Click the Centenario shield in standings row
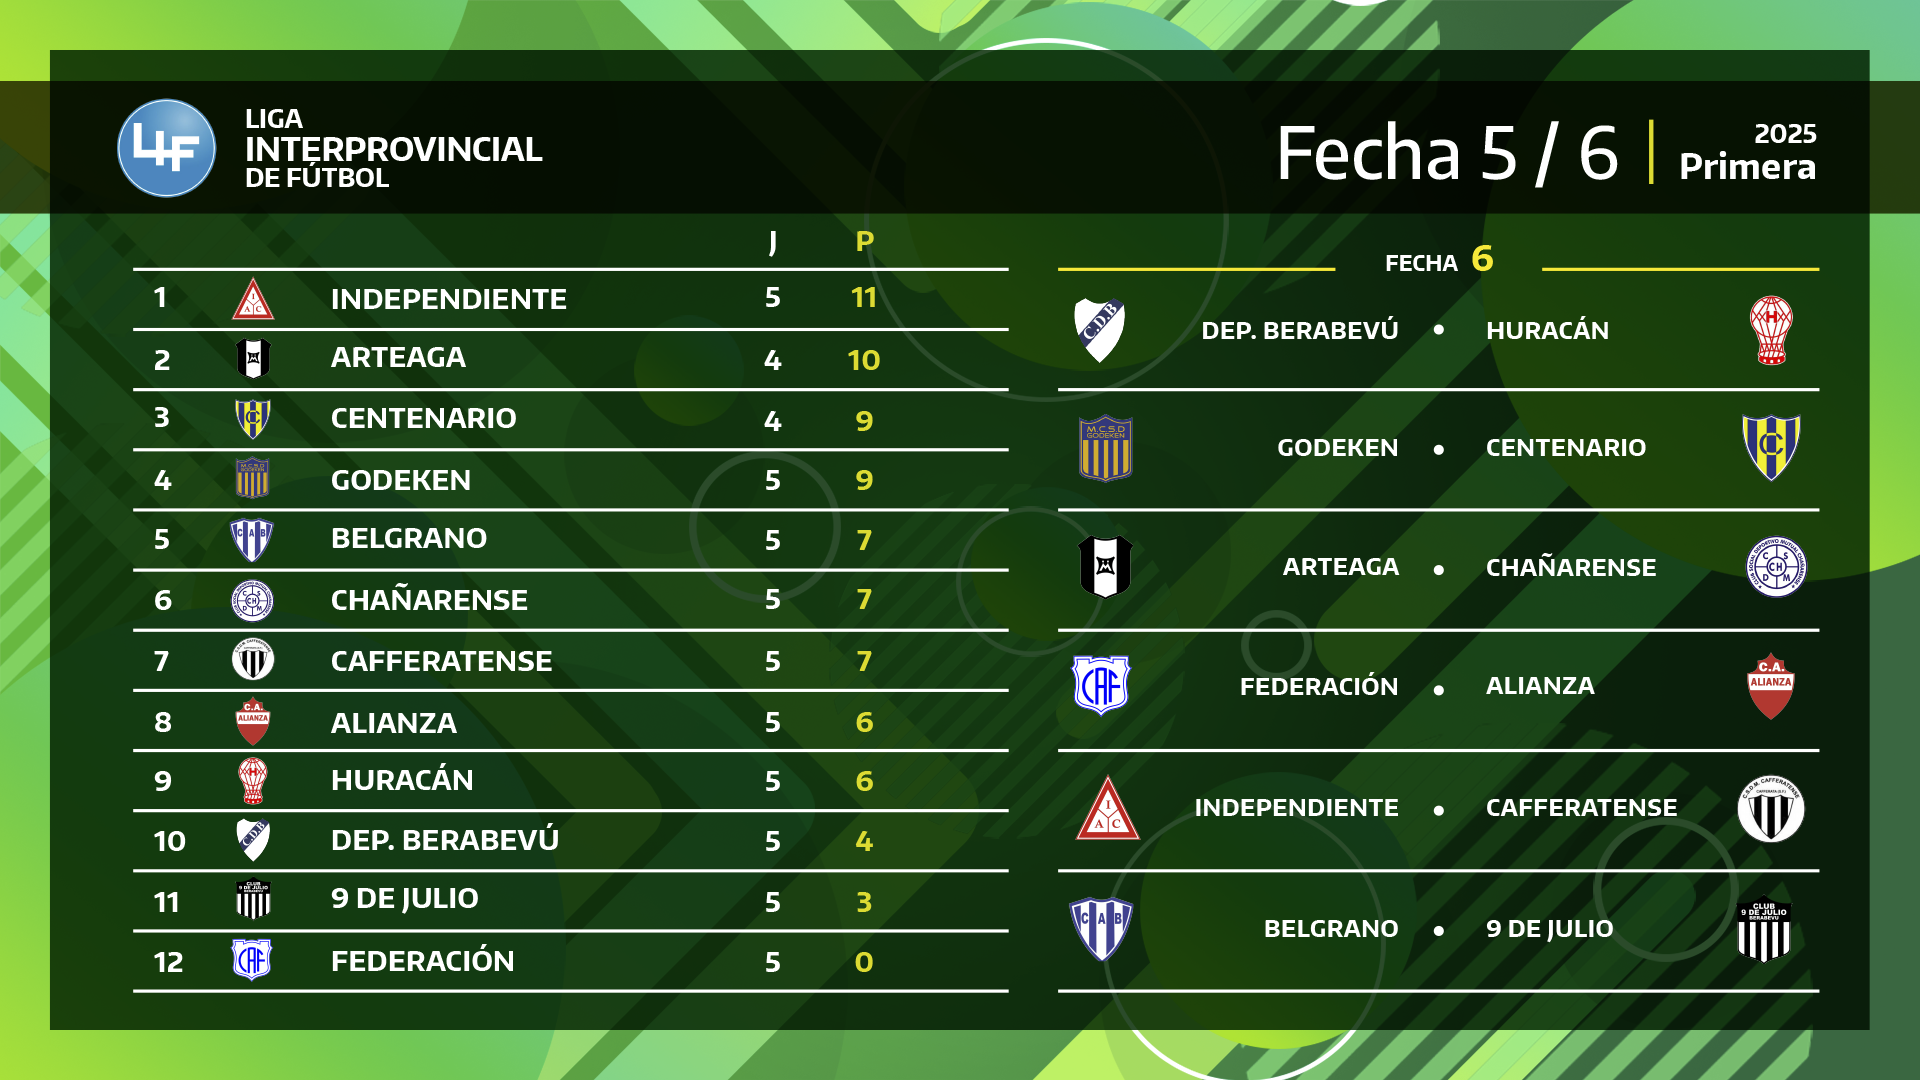 point(253,419)
